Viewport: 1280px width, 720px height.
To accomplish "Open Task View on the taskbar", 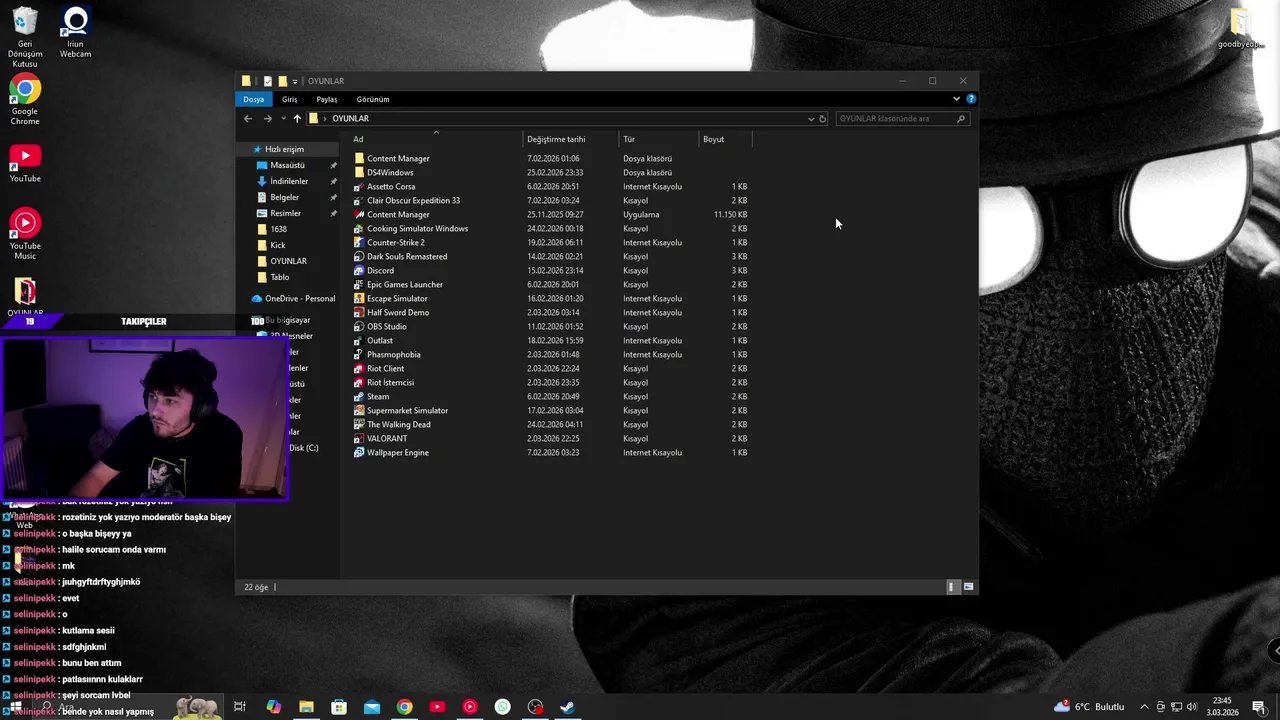I will click(x=240, y=707).
